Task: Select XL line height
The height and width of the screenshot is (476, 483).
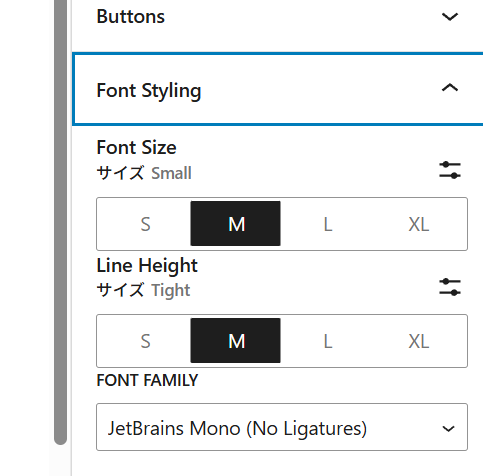Action: click(419, 341)
